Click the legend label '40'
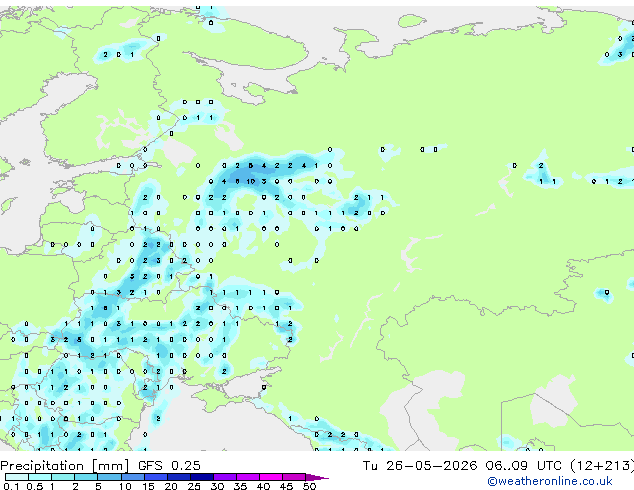Viewport: 634px width, 490px height. tap(263, 486)
